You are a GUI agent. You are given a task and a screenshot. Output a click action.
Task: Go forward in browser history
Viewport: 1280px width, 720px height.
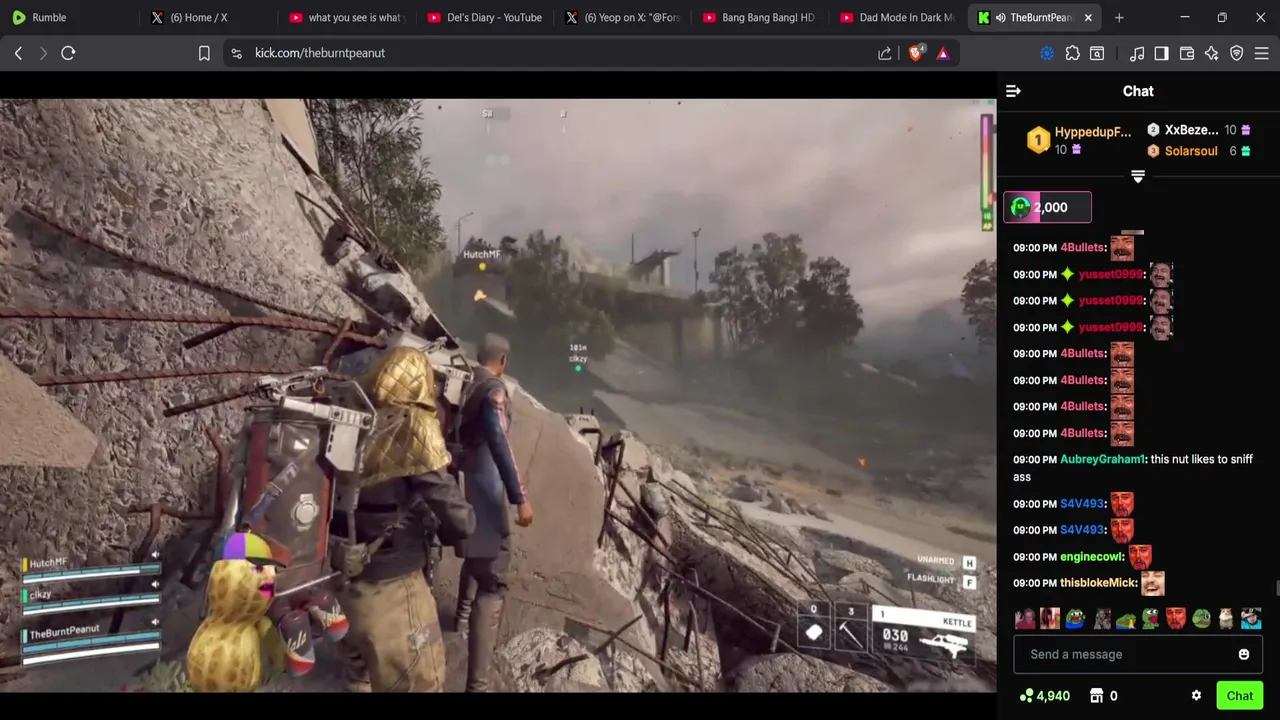point(43,53)
